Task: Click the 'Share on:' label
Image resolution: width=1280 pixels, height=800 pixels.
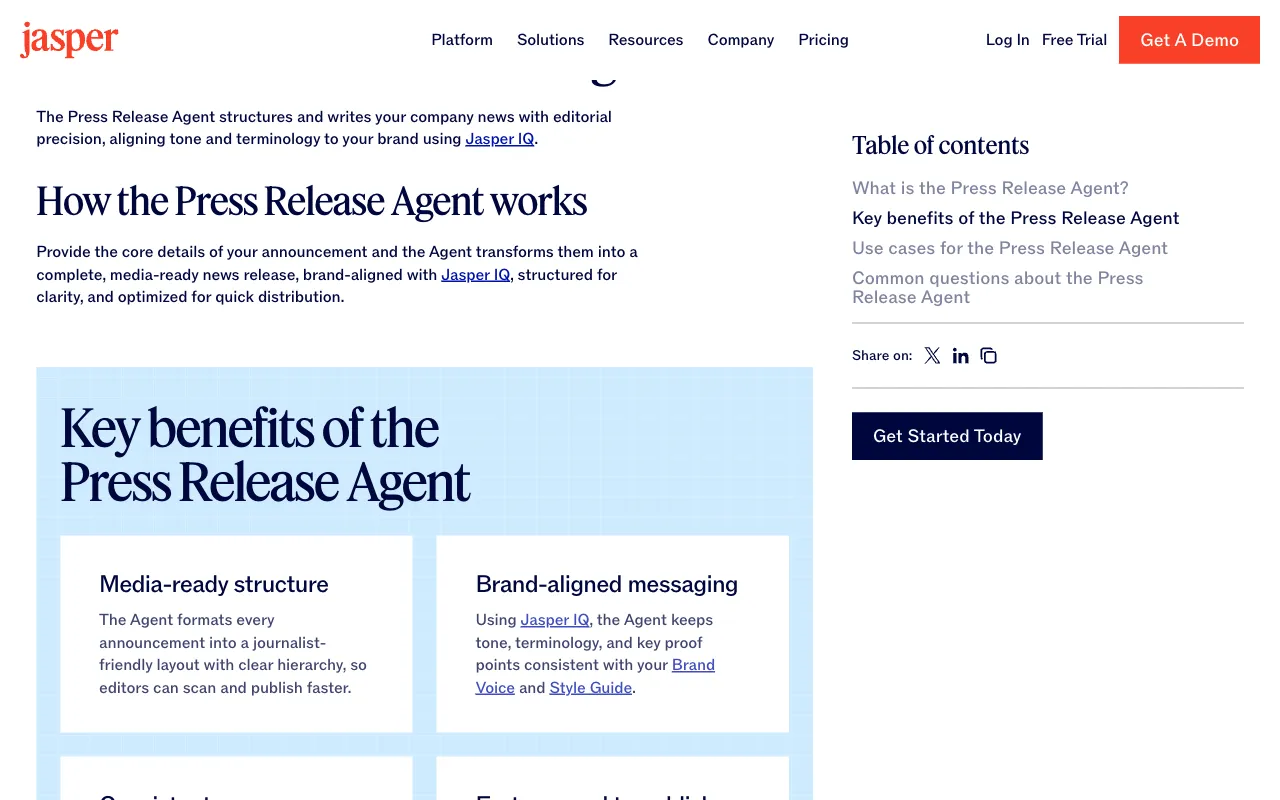Action: (882, 355)
